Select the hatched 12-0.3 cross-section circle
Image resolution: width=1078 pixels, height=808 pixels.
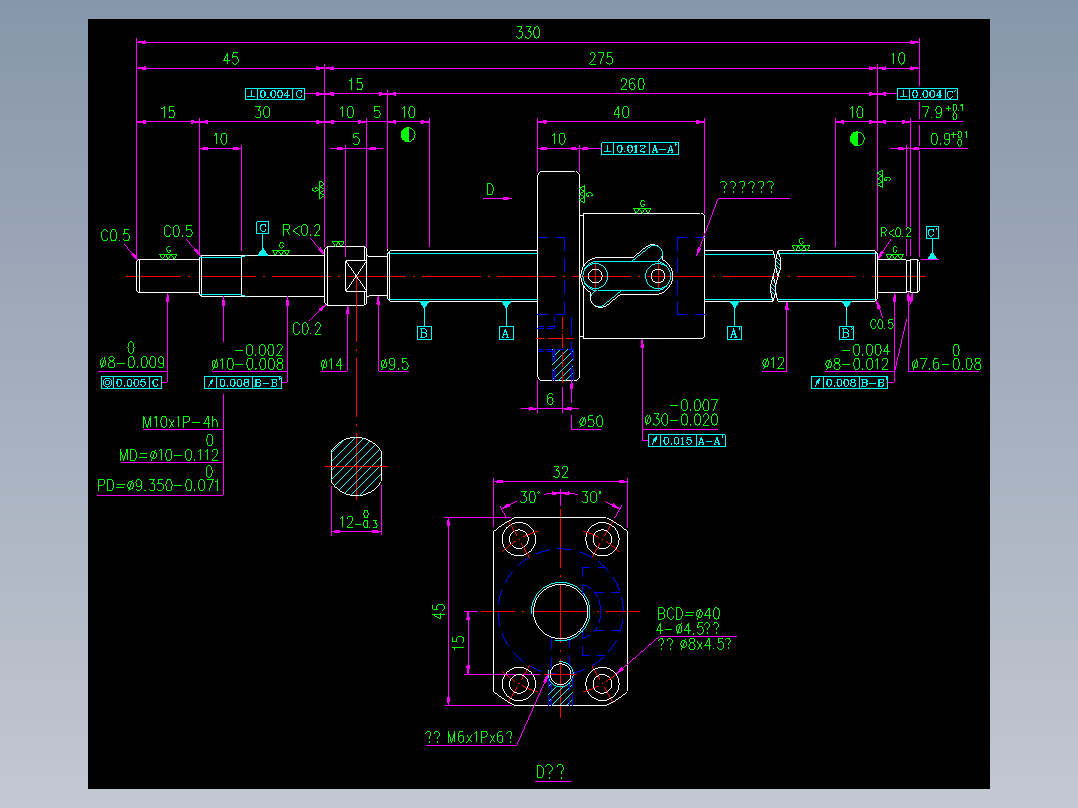click(x=357, y=466)
